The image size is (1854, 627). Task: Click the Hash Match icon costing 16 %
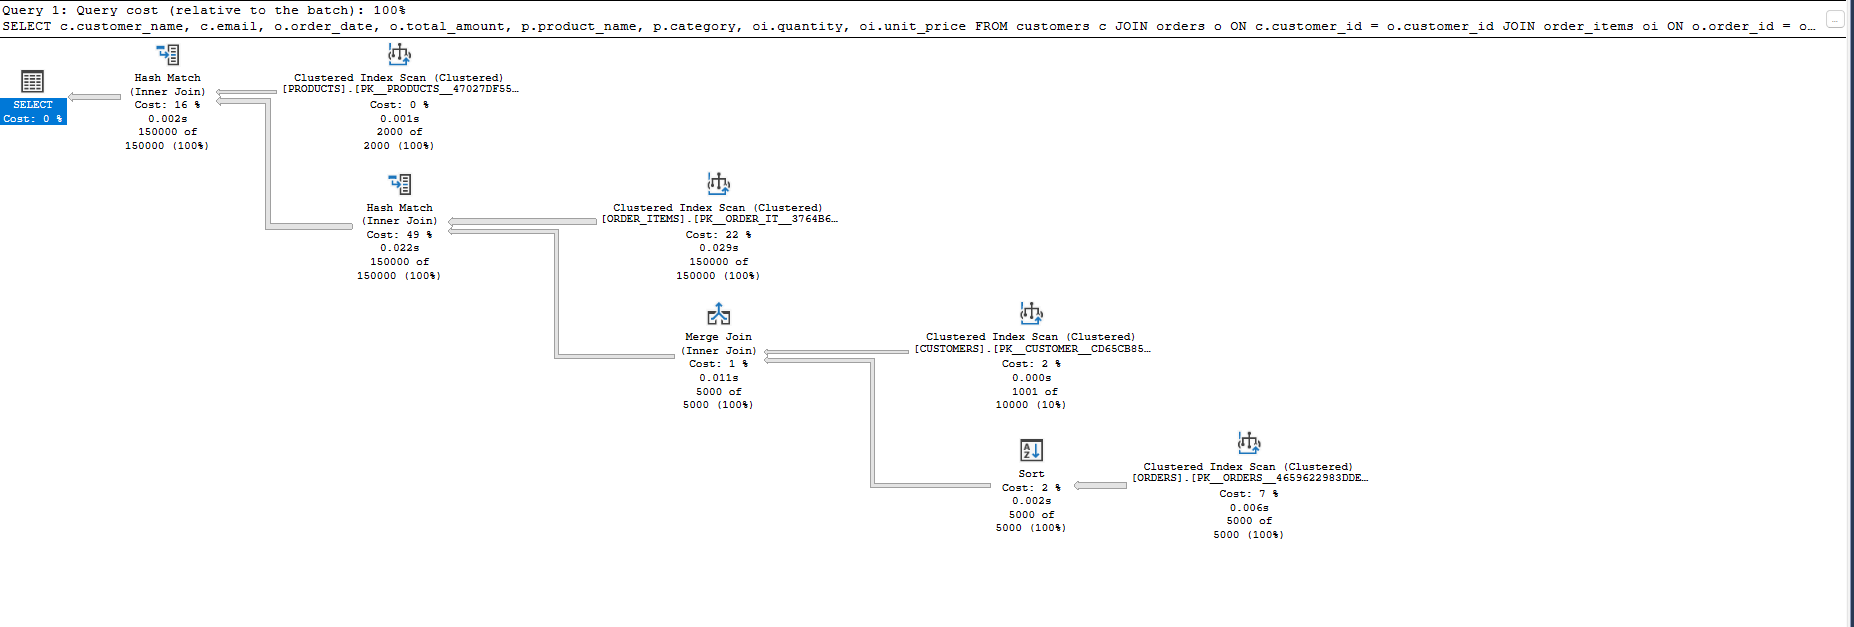click(168, 54)
